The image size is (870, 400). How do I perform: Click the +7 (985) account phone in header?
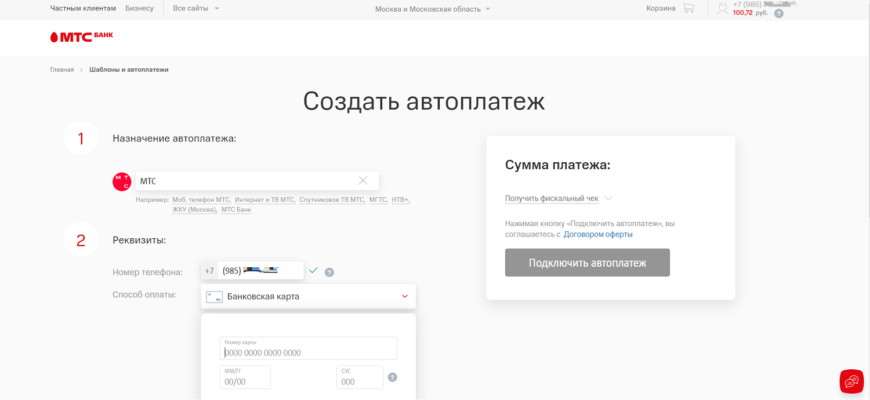[765, 4]
